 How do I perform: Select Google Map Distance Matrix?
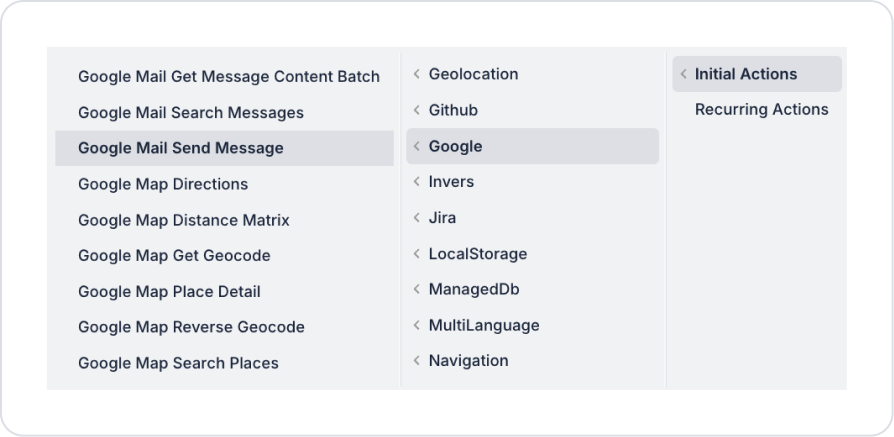(183, 220)
